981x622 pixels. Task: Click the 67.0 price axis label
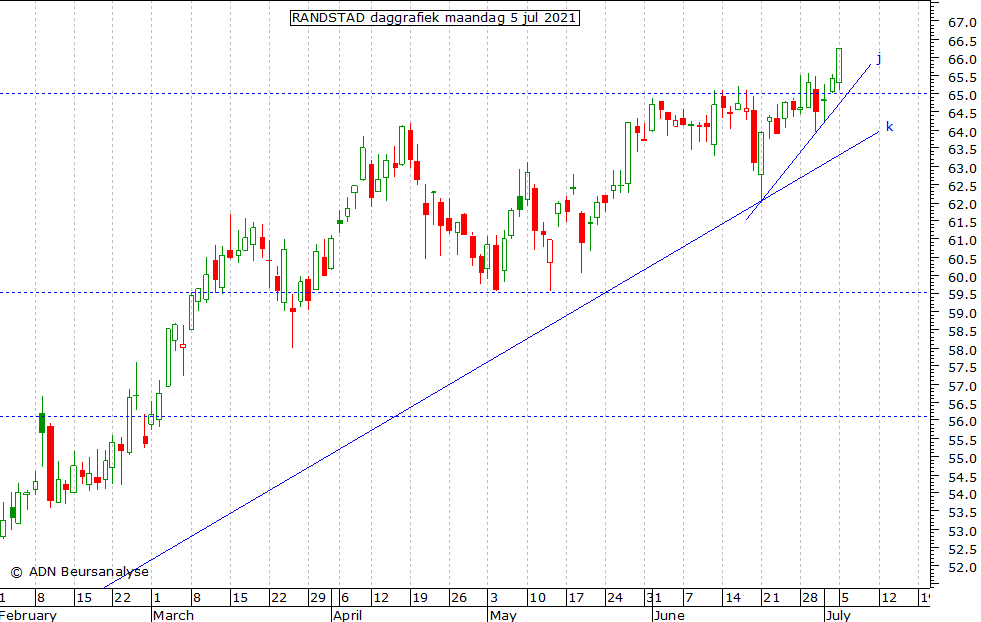coord(962,23)
